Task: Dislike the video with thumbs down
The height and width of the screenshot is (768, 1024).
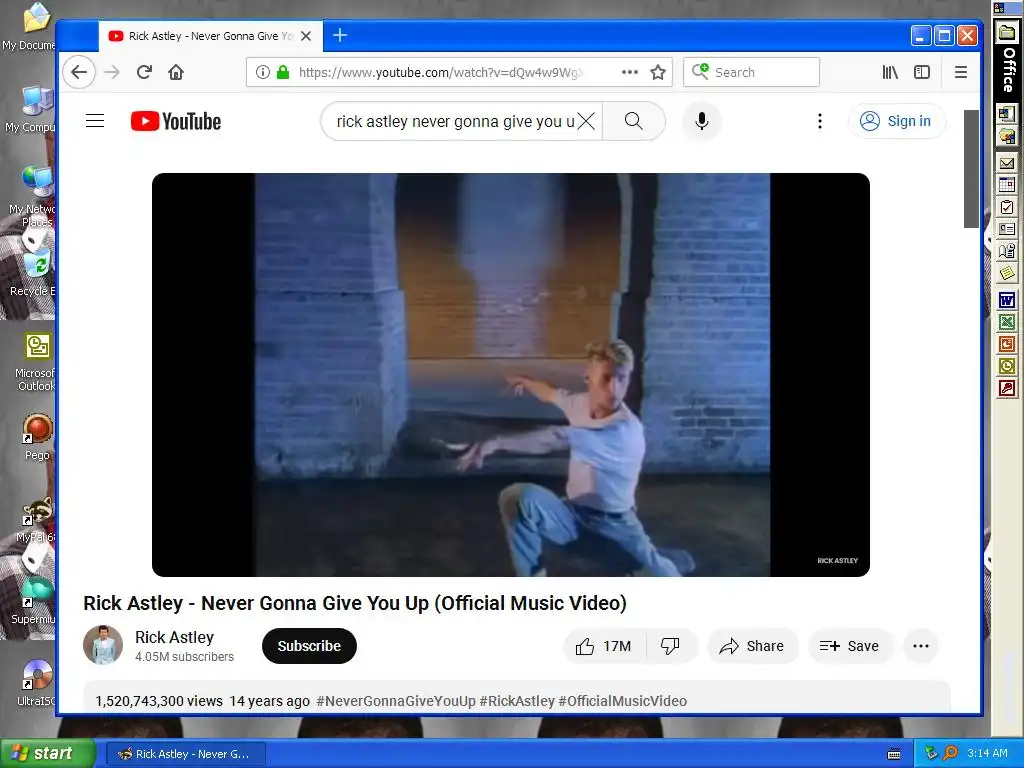Action: pyautogui.click(x=670, y=646)
